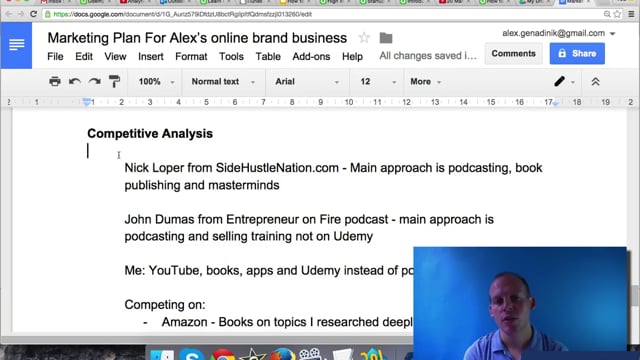Star this document
Image resolution: width=640 pixels, height=360 pixels.
coord(364,38)
